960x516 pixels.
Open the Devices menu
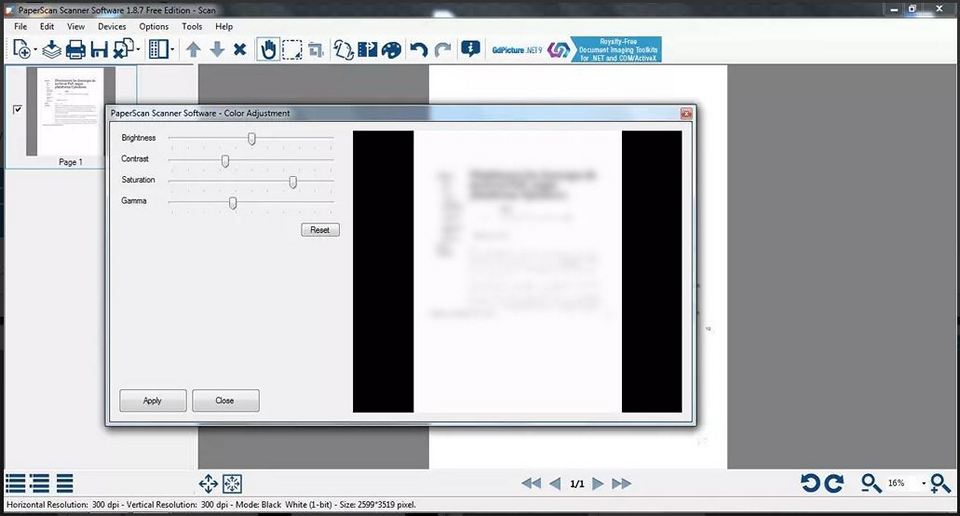coord(112,26)
